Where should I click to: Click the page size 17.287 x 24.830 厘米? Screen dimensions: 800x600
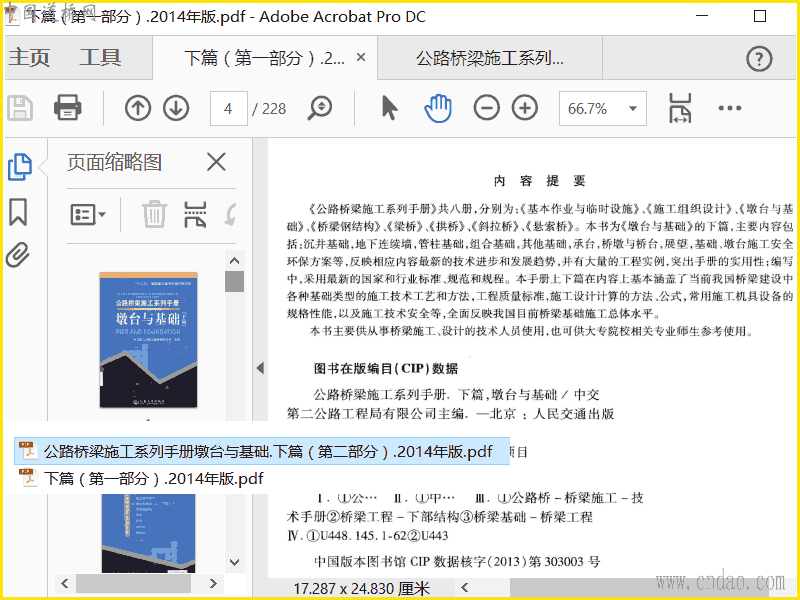[362, 588]
